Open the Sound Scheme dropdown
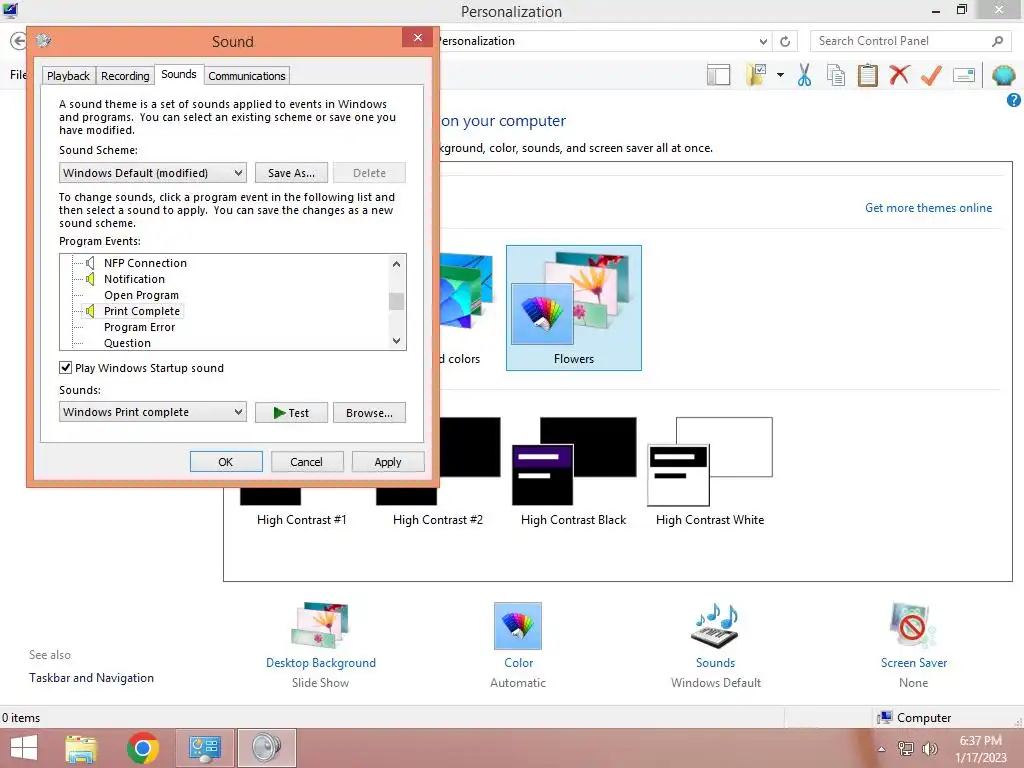Screen dimensions: 1024x768 (x=153, y=173)
